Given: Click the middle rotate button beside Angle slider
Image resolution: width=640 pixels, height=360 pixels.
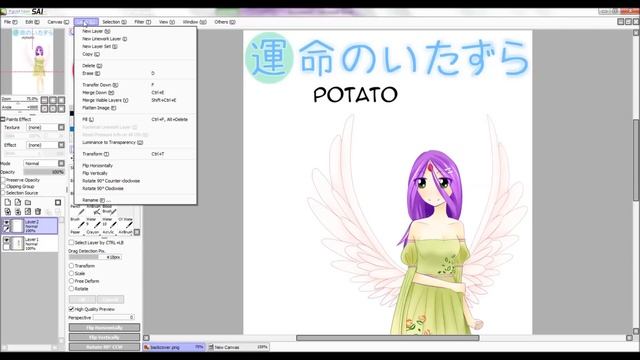Looking at the screenshot, I should tap(53, 108).
